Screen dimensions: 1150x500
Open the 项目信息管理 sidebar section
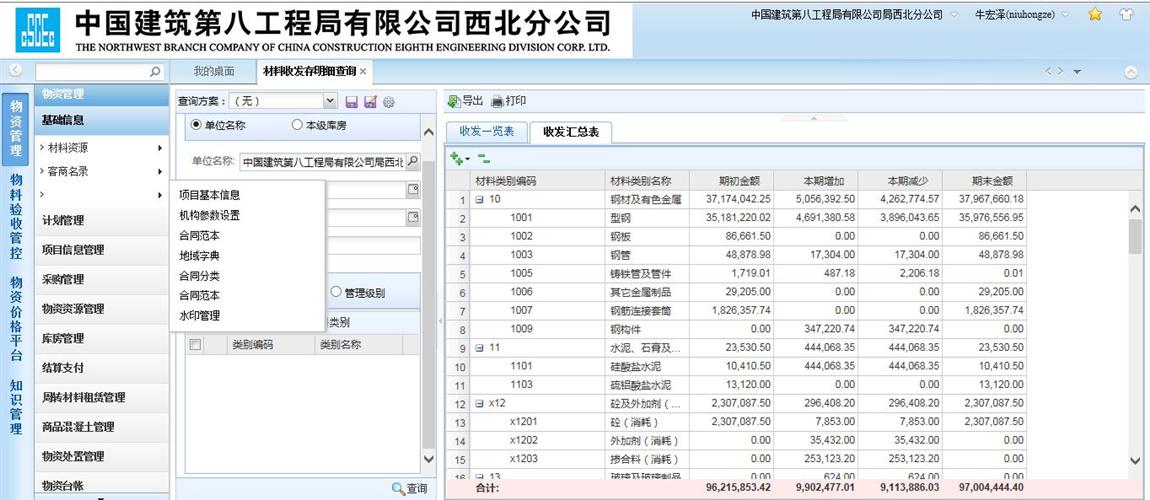click(x=102, y=250)
